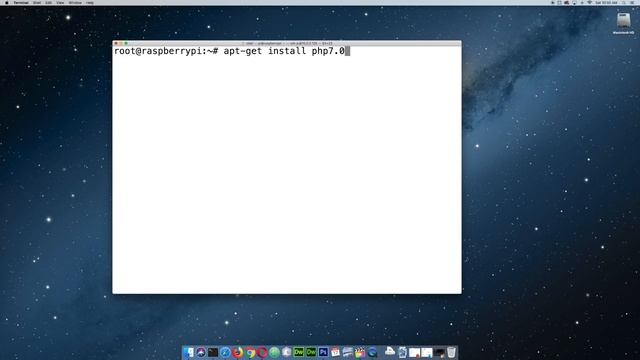
Task: Zoom the Terminal window with green button
Action: click(x=126, y=43)
